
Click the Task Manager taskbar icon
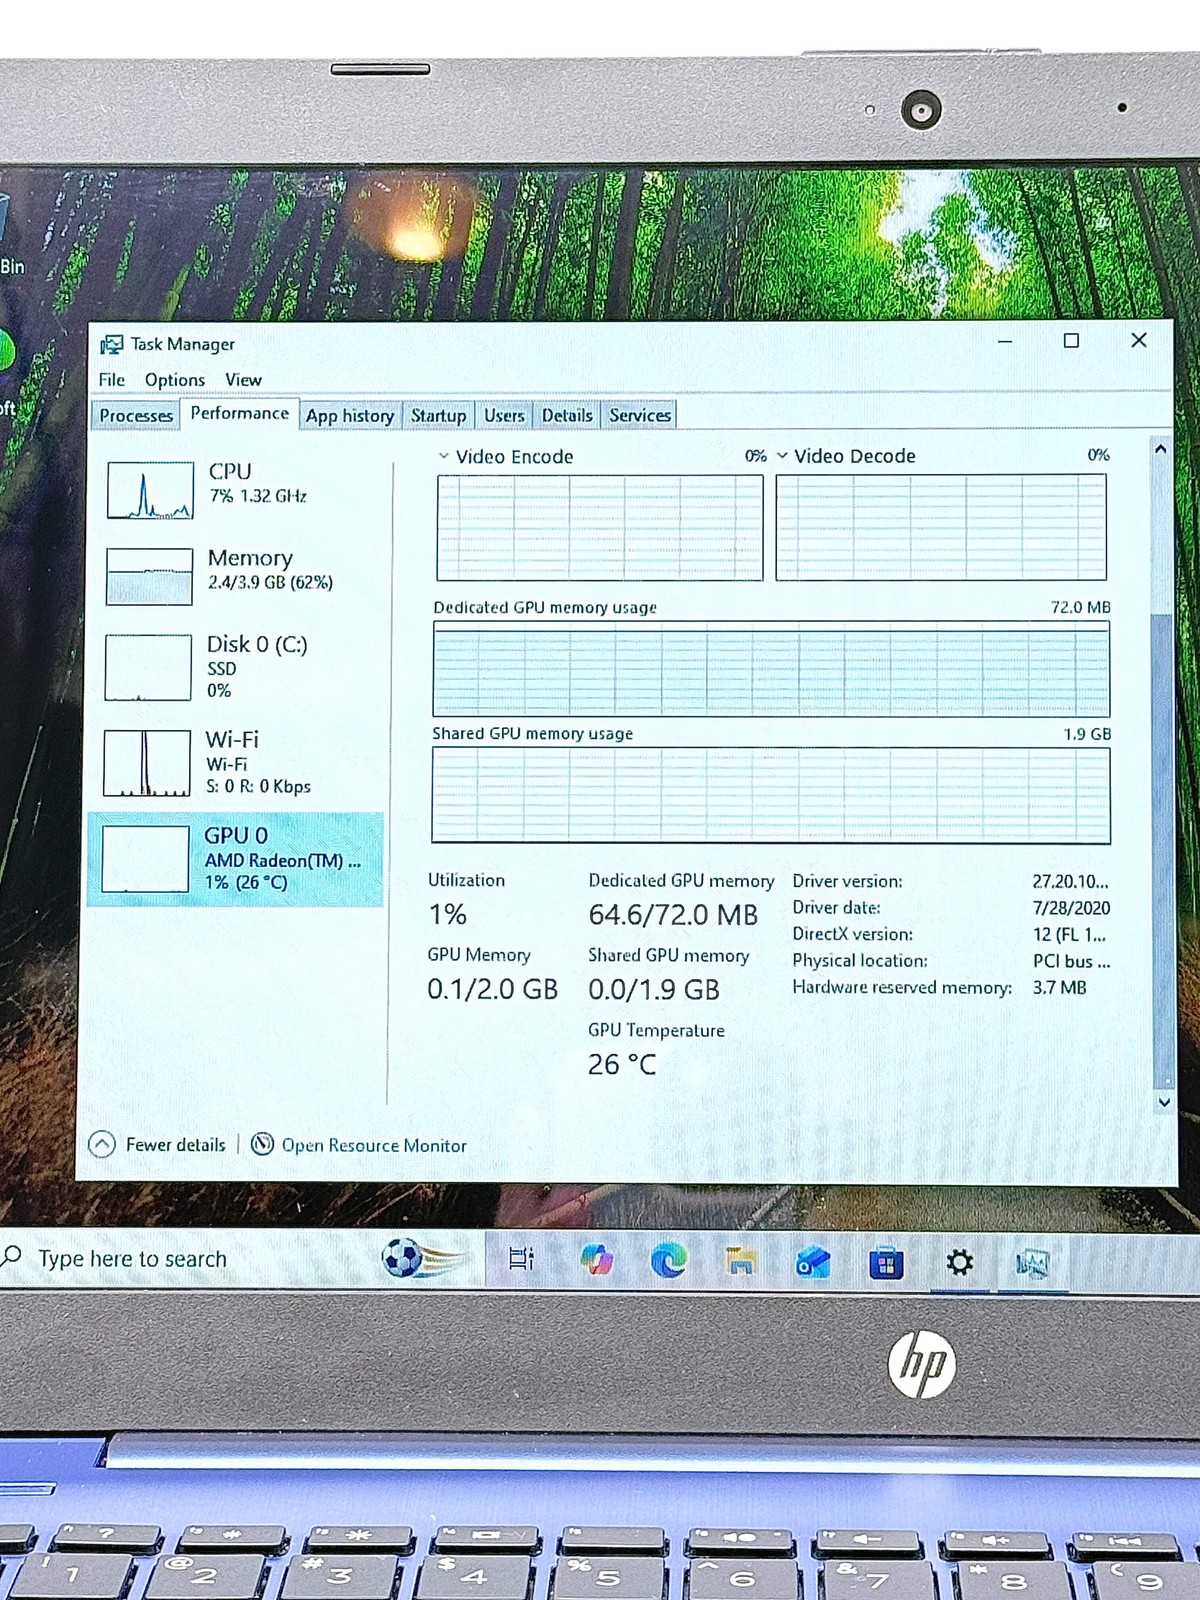point(1033,1265)
